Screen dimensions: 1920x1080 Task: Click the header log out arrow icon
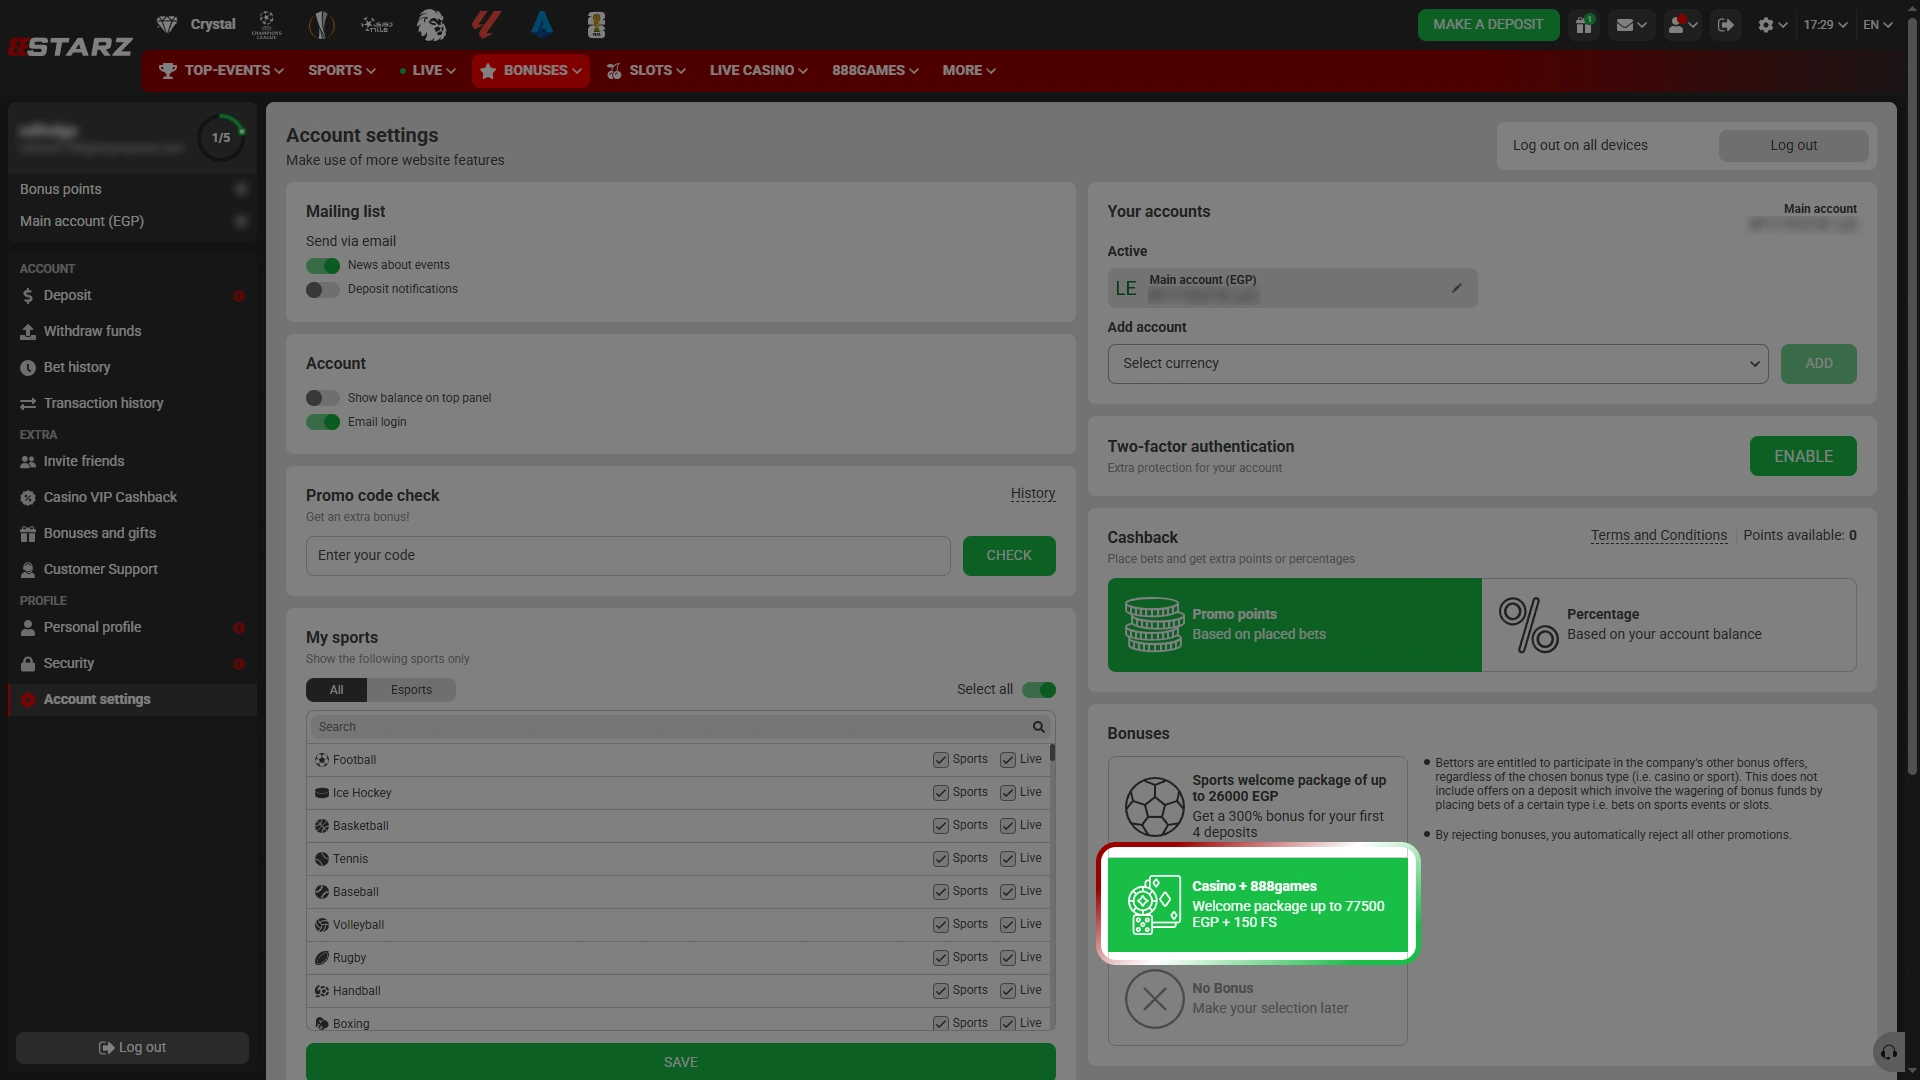point(1726,25)
